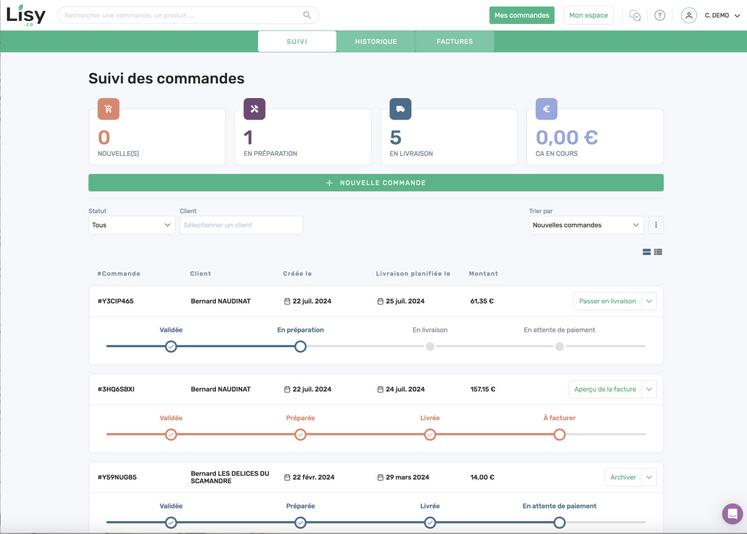
Task: Open the help question mark icon
Action: point(660,15)
